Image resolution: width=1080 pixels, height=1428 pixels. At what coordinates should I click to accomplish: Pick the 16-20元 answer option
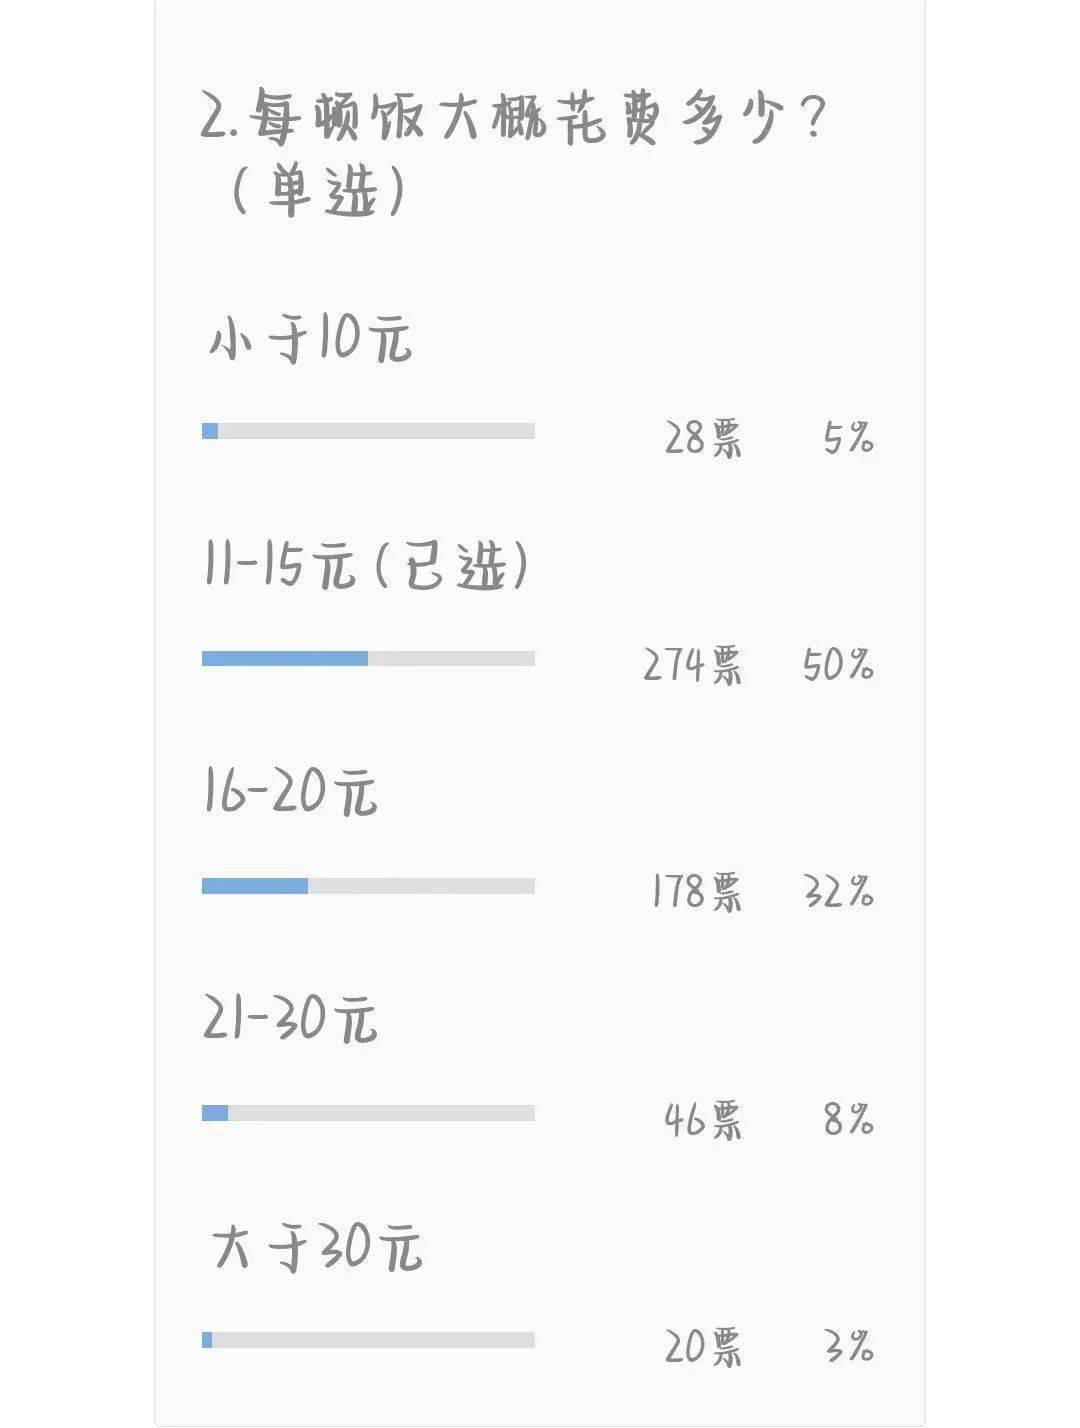pyautogui.click(x=291, y=793)
